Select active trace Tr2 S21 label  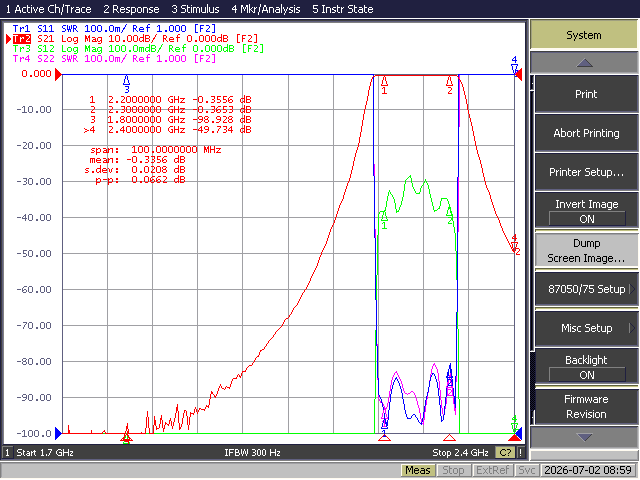tap(135, 39)
